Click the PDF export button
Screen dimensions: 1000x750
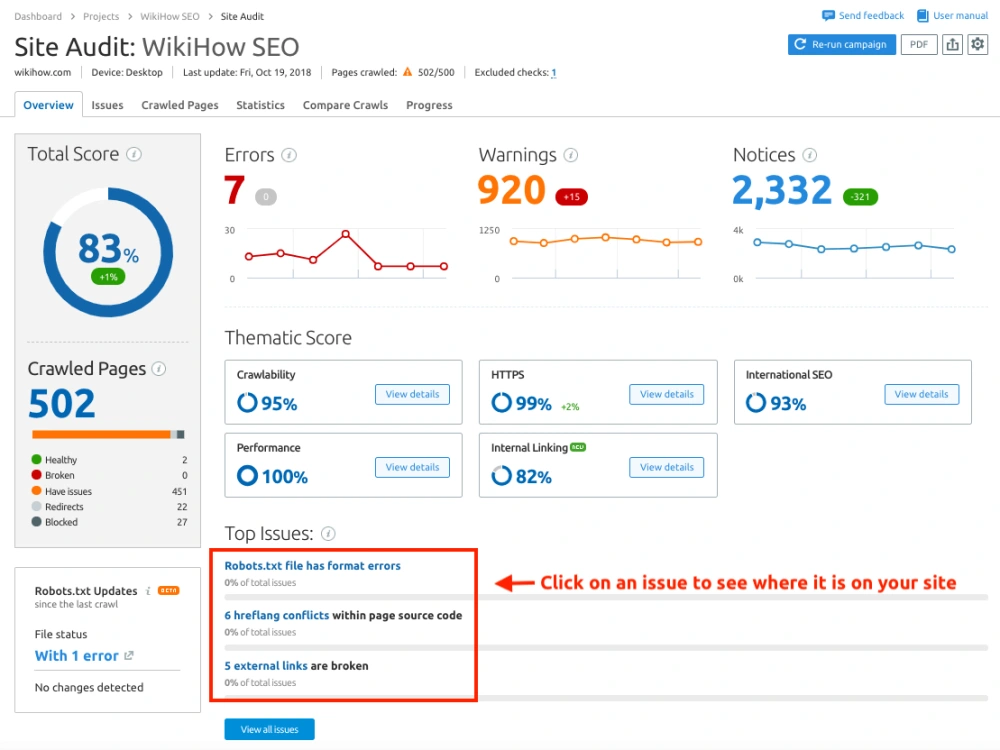[x=919, y=45]
